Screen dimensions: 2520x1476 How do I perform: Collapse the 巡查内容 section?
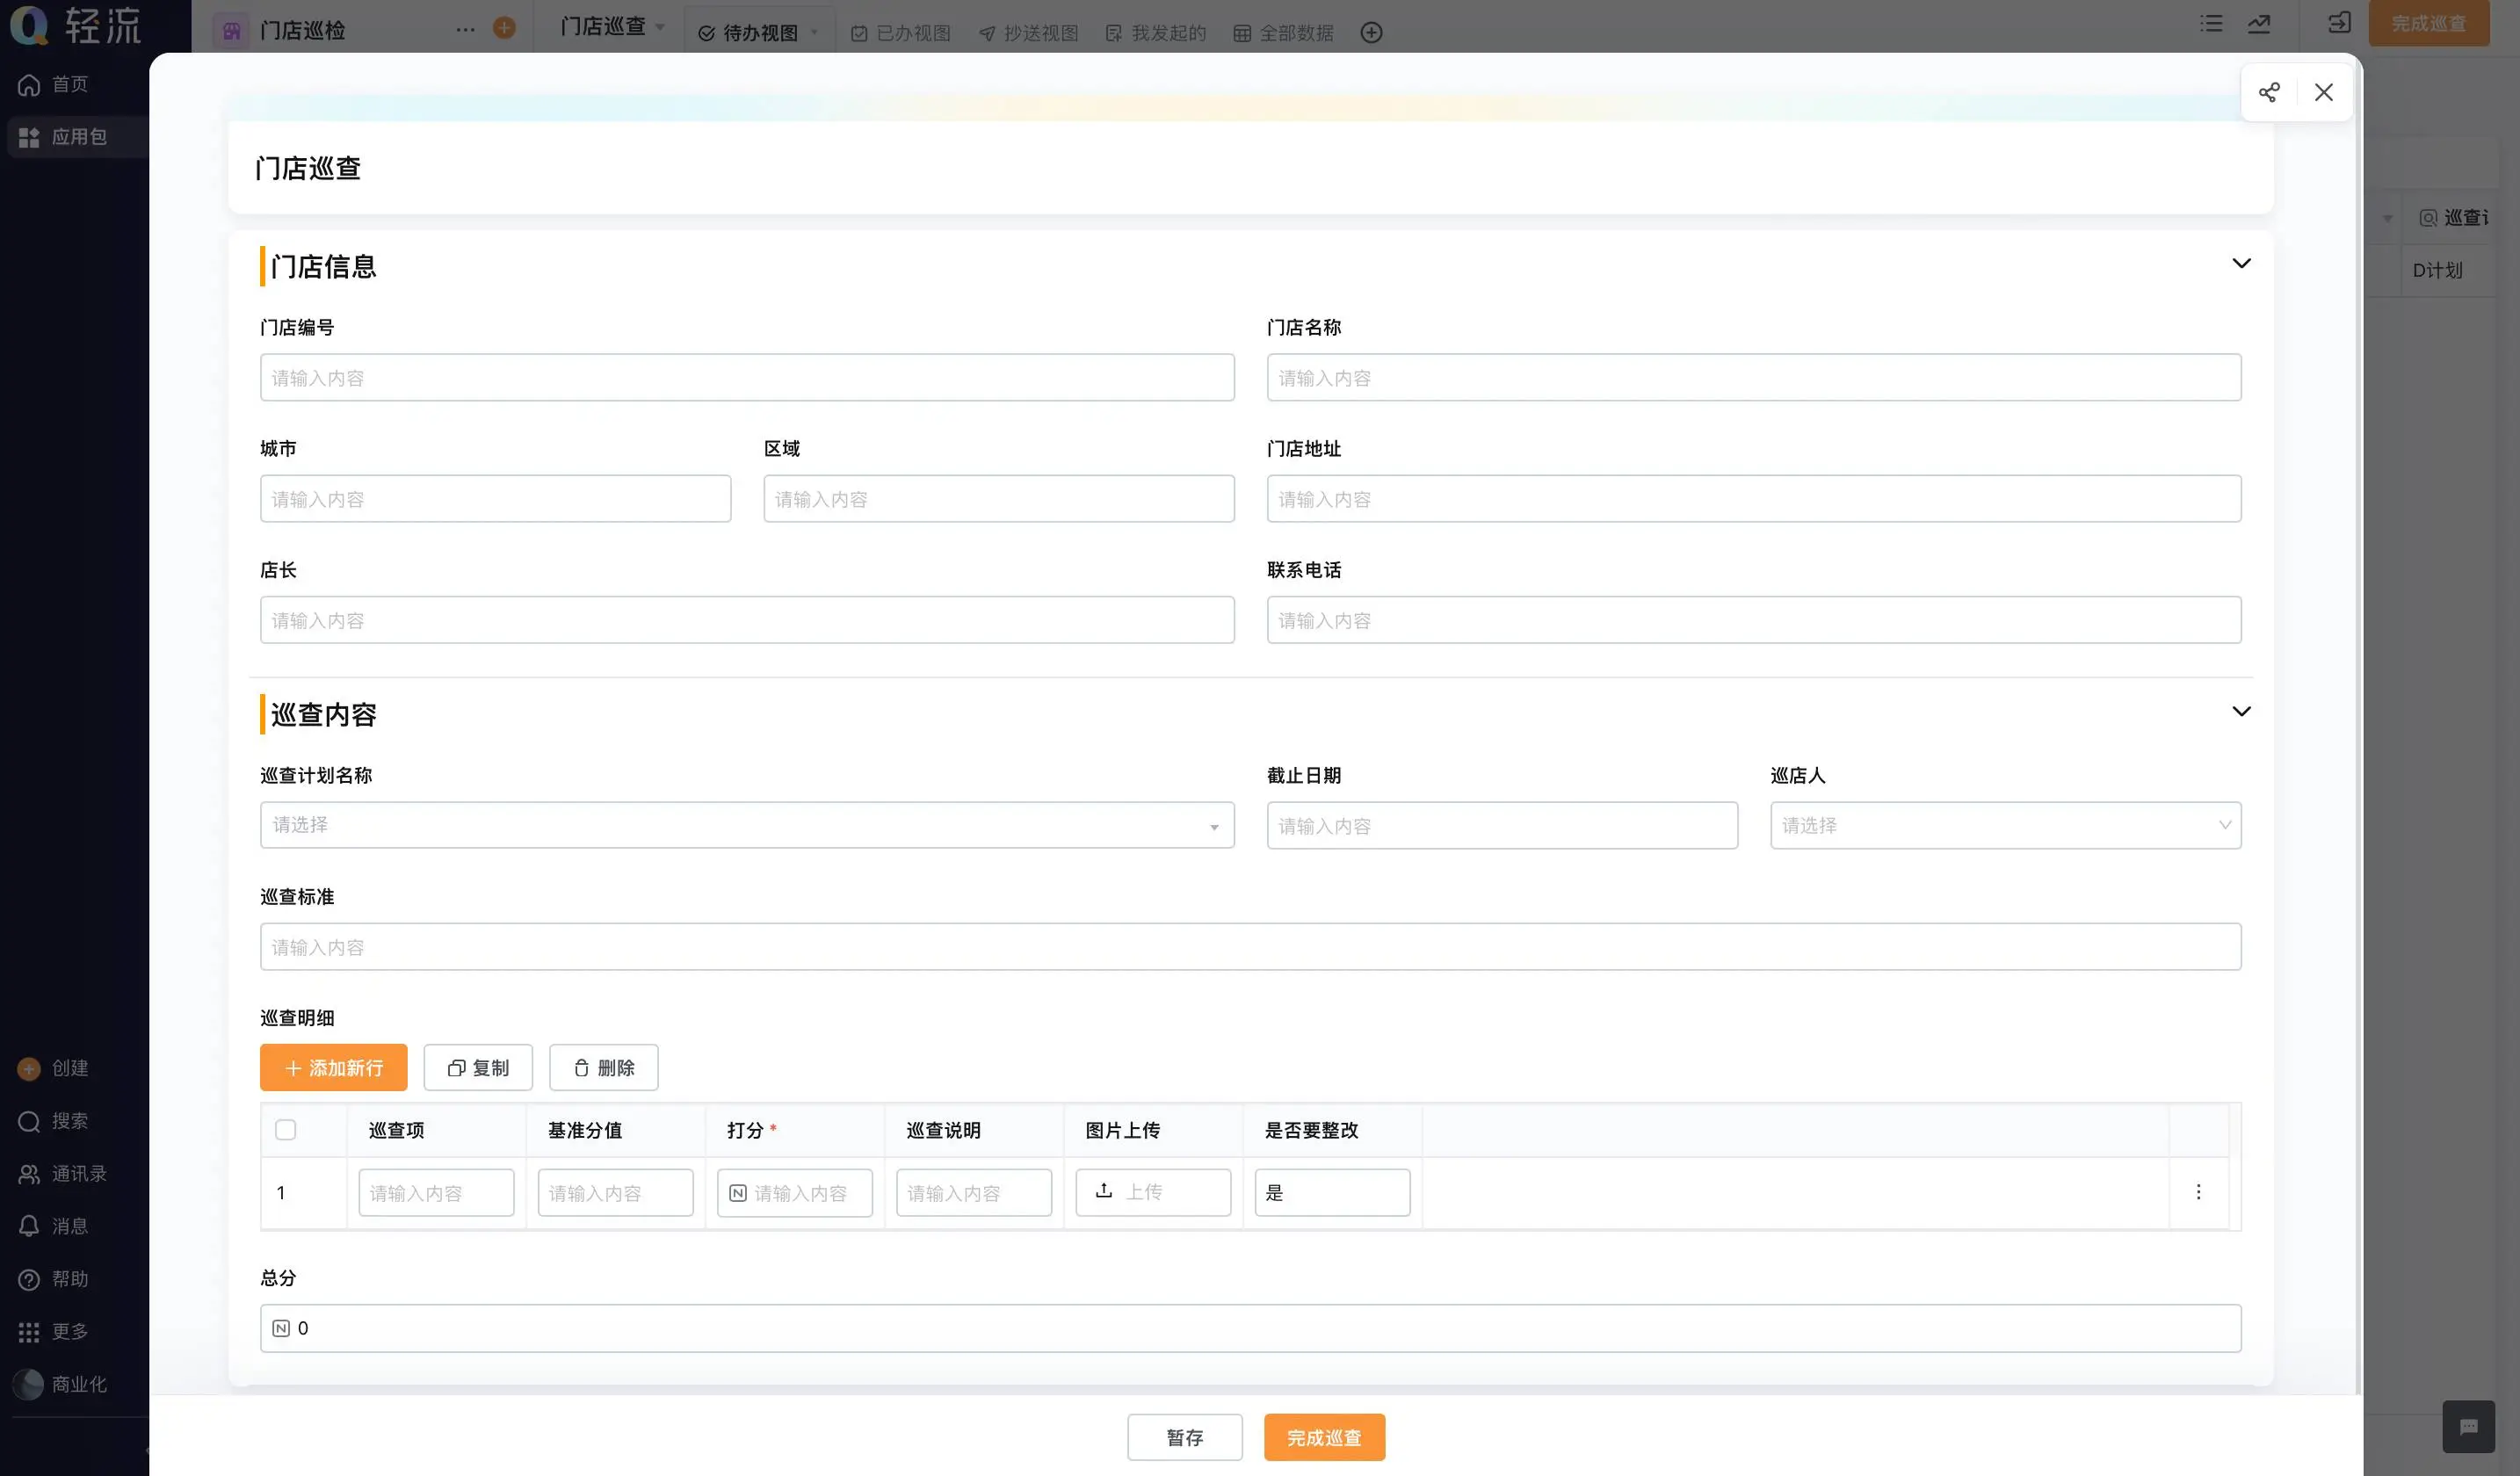[2241, 712]
